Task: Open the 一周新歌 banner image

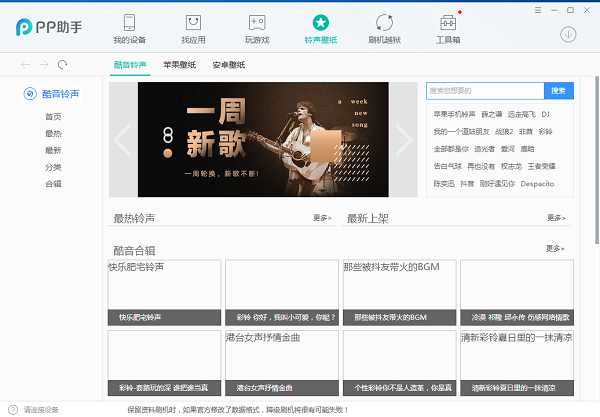Action: tap(263, 140)
